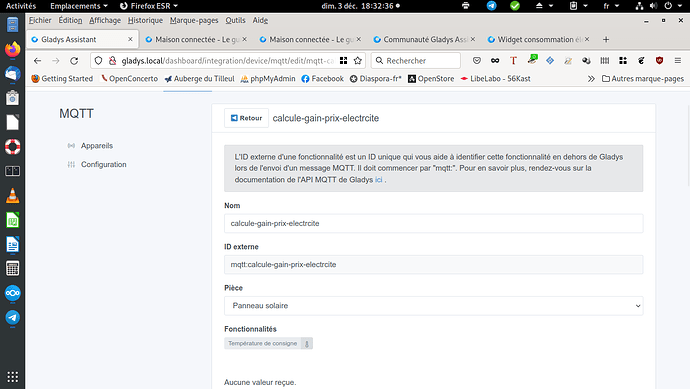Open the Édition menu

(x=70, y=20)
